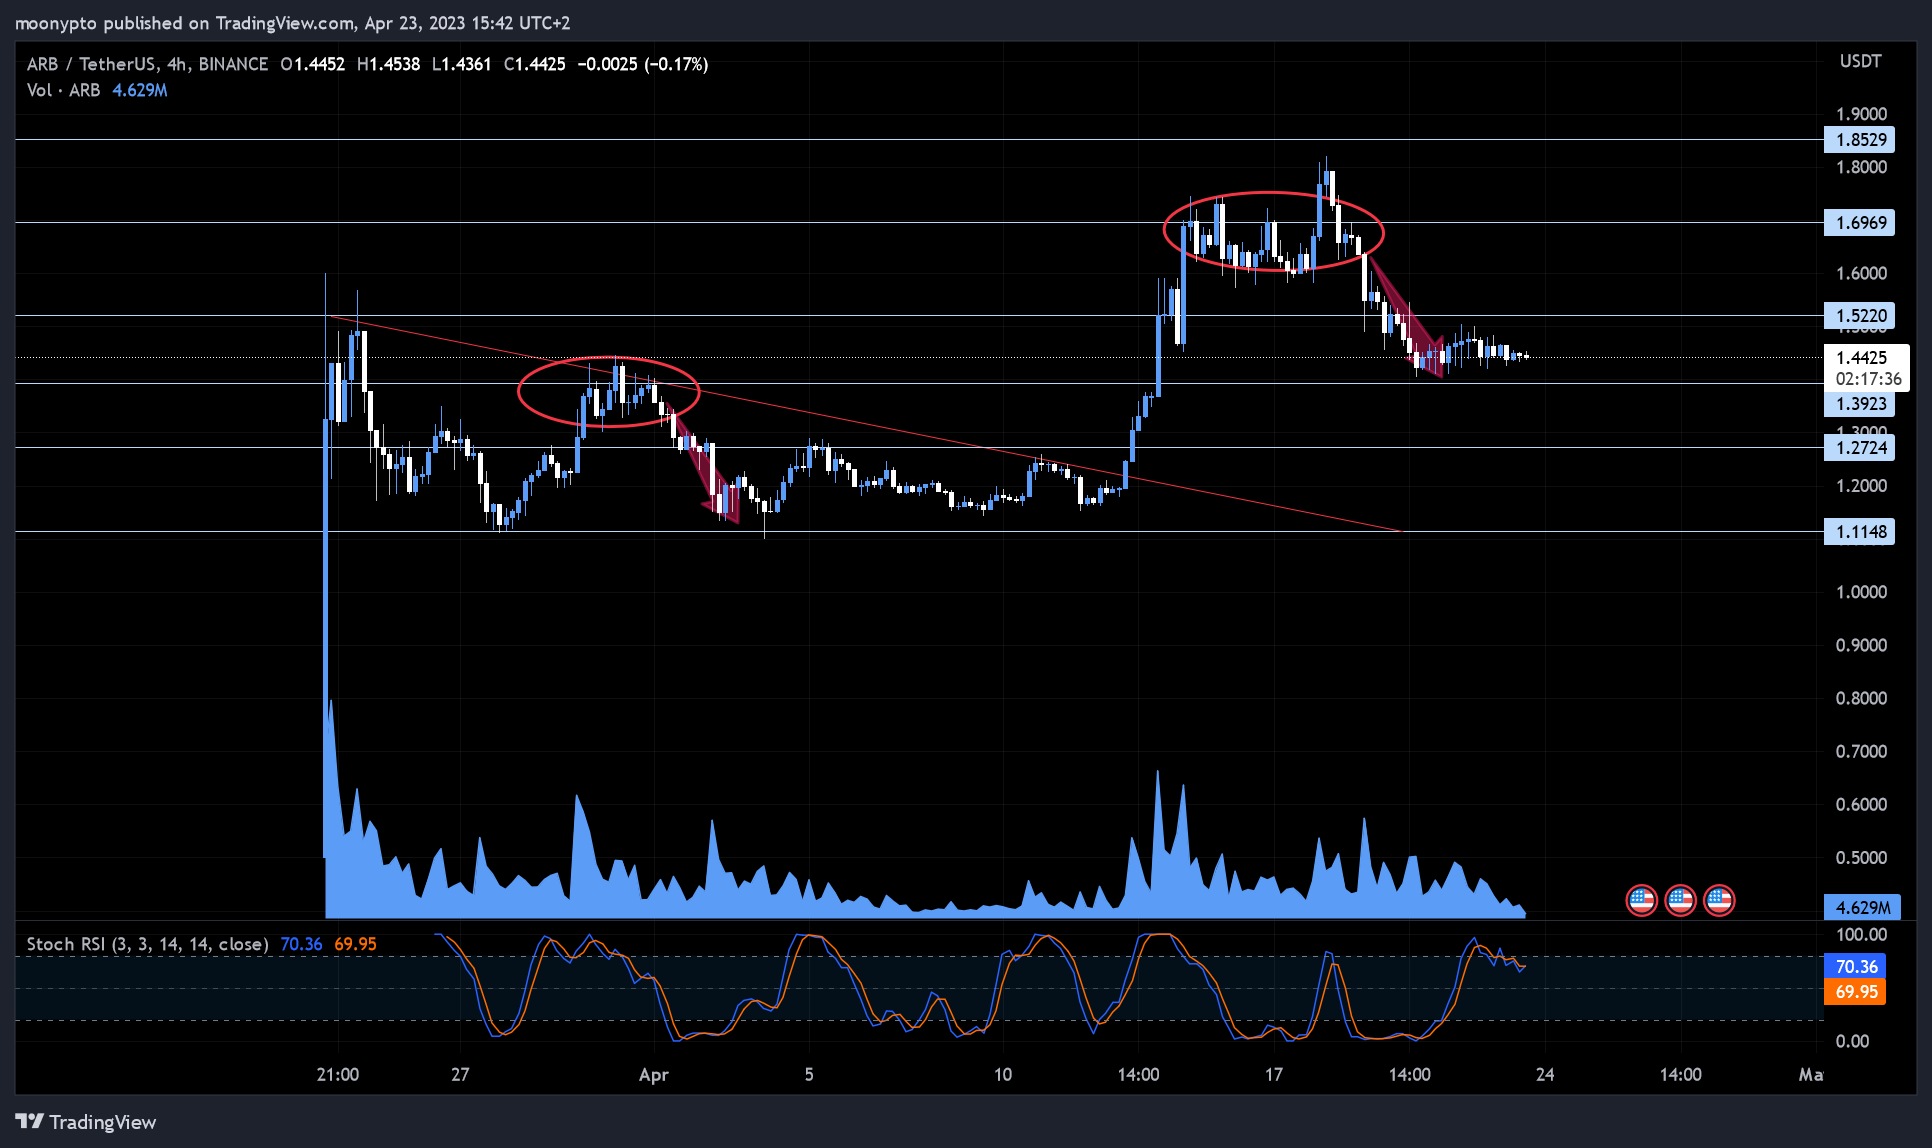Click the 0.5000 price axis tick label
Screen dimensions: 1932x1148
click(x=1861, y=858)
